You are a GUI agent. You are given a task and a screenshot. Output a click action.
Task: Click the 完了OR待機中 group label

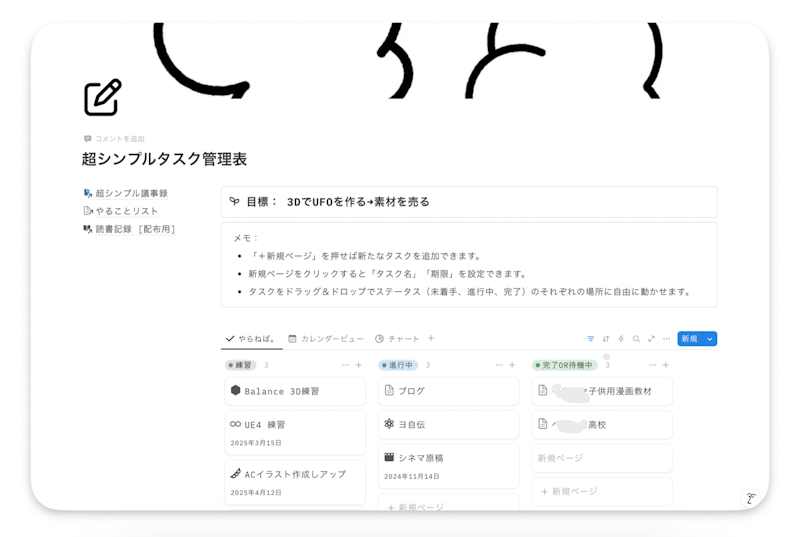pyautogui.click(x=565, y=365)
